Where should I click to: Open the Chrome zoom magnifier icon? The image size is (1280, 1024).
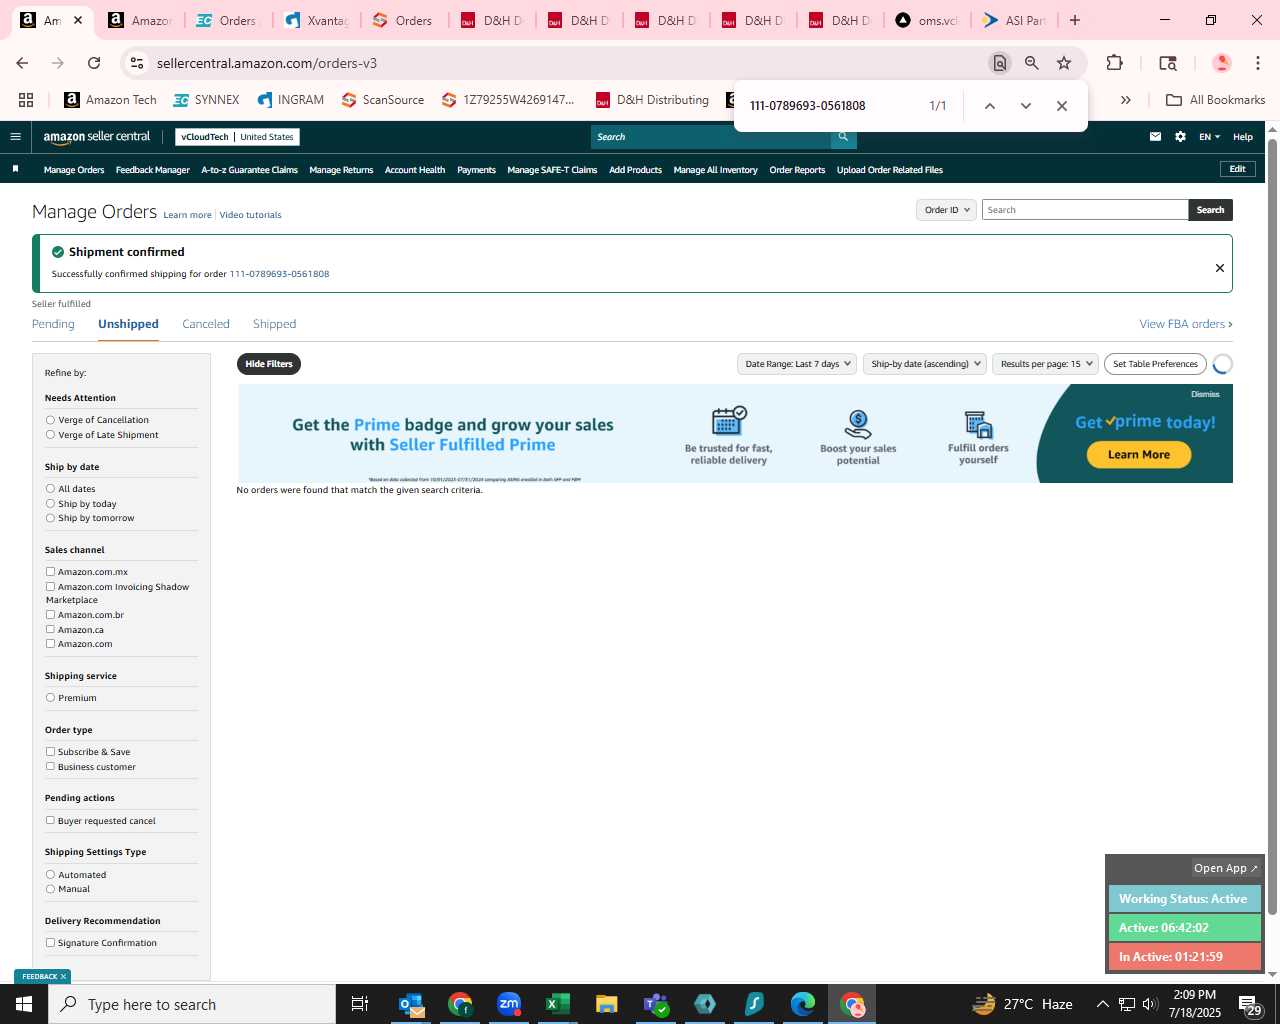(x=1032, y=63)
